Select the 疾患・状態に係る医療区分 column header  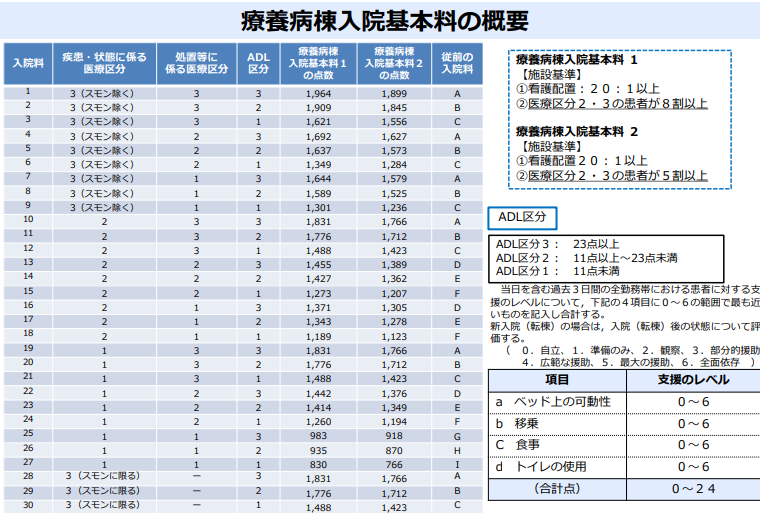click(x=104, y=64)
